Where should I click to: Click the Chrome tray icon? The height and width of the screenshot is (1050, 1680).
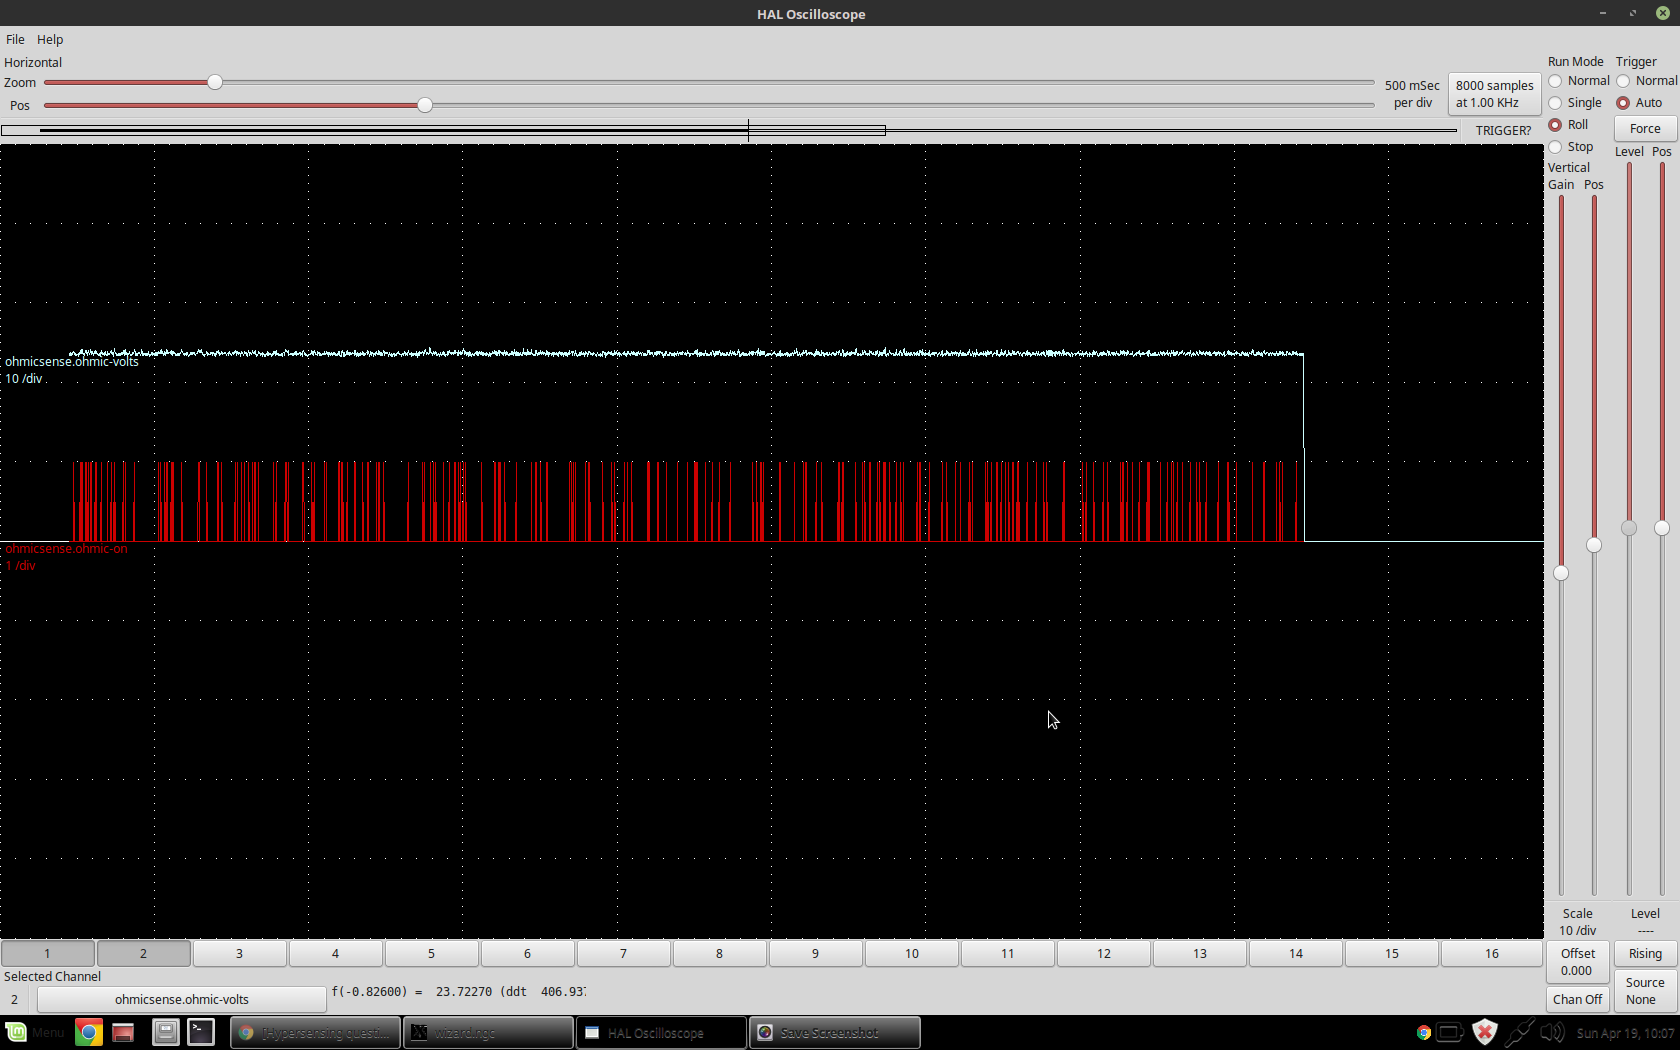(x=1423, y=1033)
